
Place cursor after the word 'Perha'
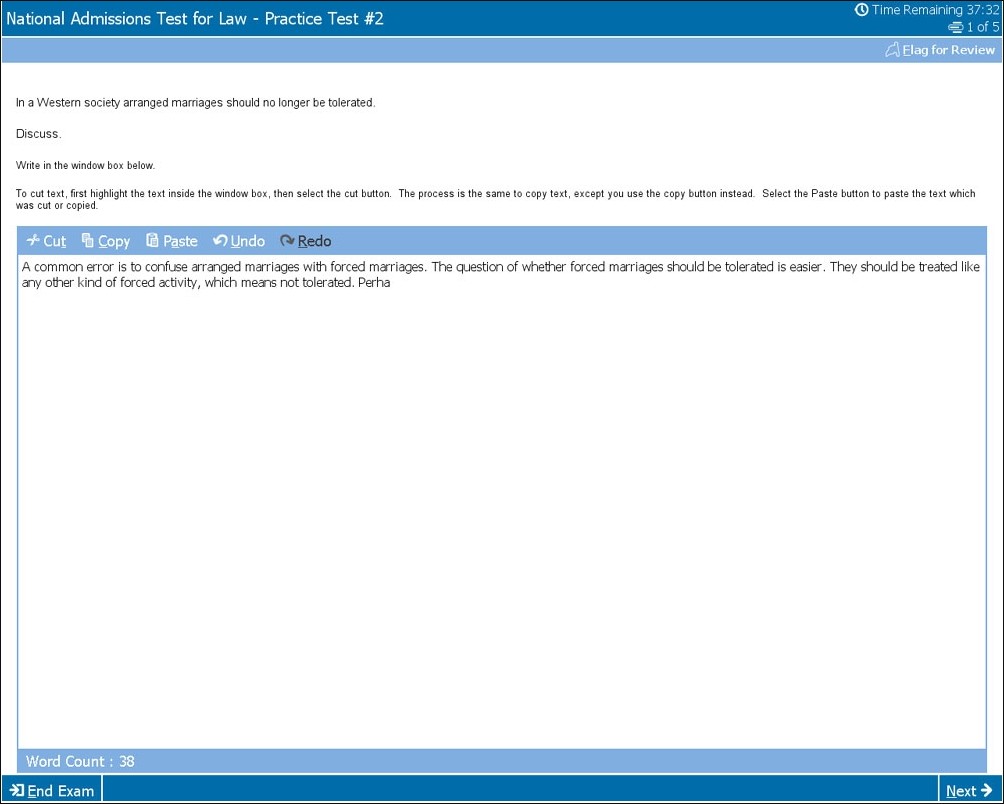coord(391,282)
